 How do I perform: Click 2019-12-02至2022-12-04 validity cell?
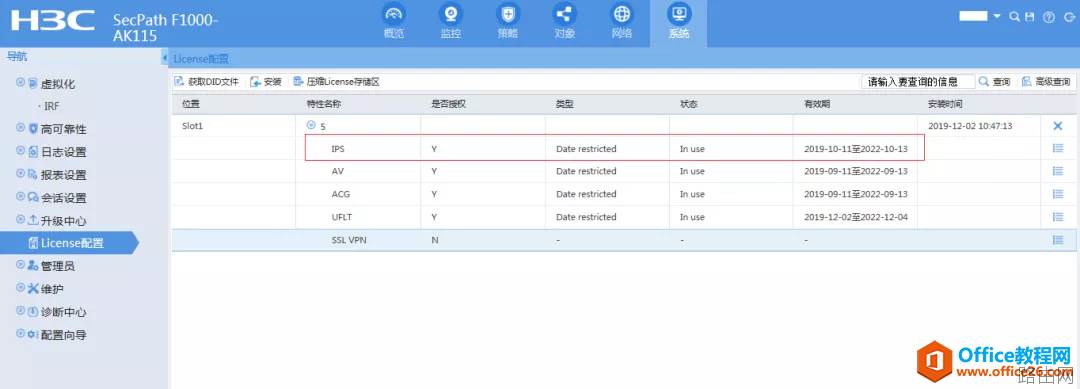coord(855,217)
